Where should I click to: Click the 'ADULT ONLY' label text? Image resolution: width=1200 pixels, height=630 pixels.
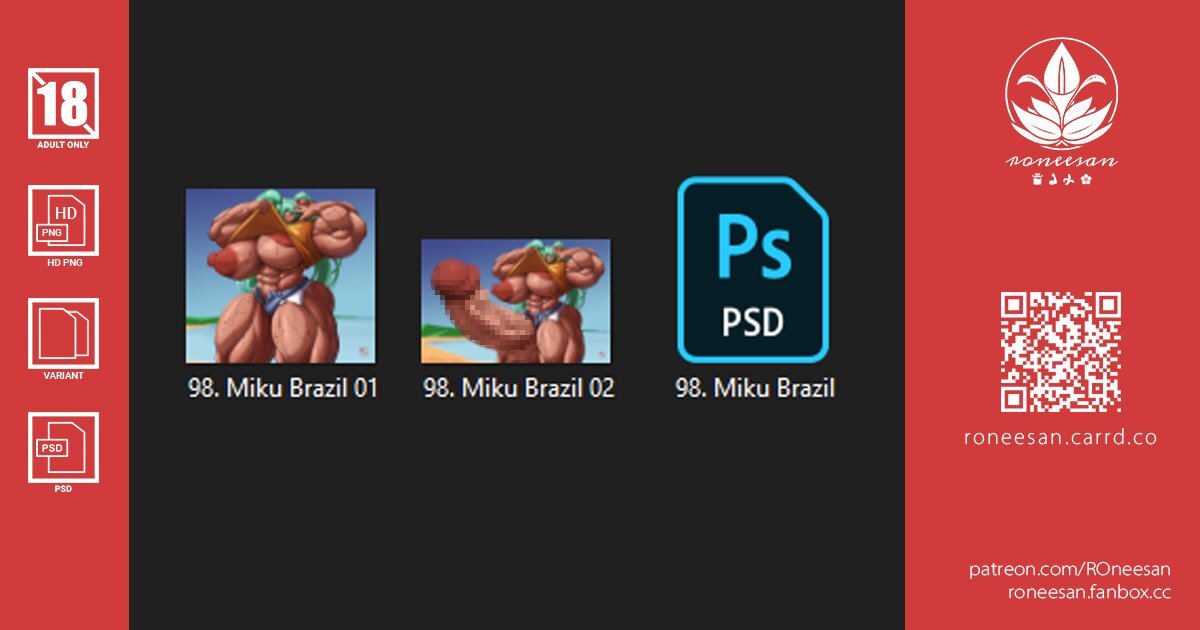point(63,145)
